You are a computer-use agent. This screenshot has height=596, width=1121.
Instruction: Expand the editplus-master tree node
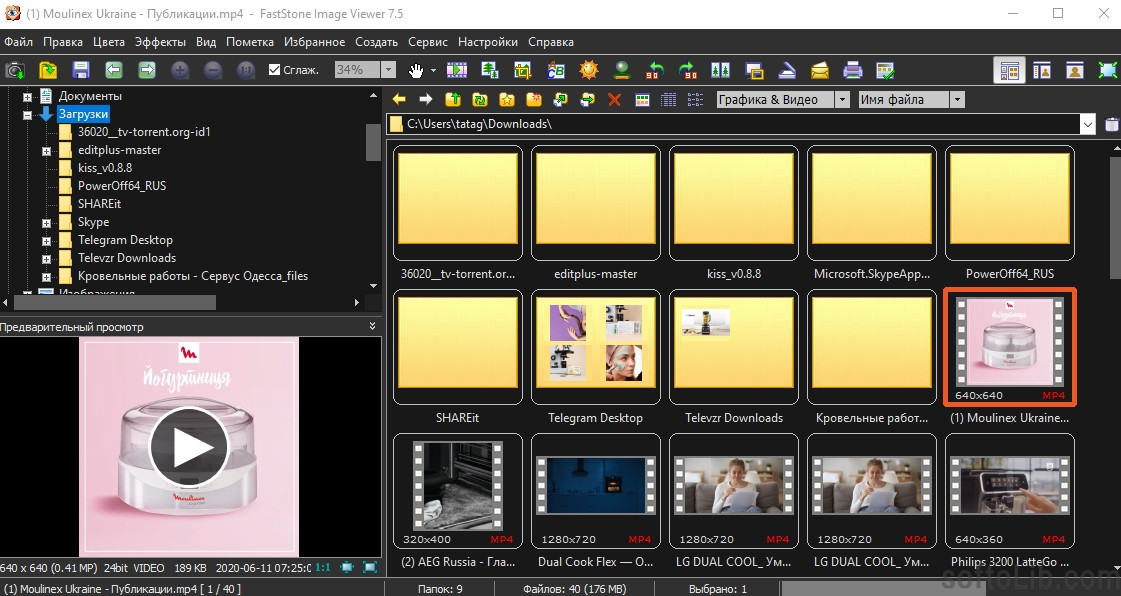click(46, 151)
